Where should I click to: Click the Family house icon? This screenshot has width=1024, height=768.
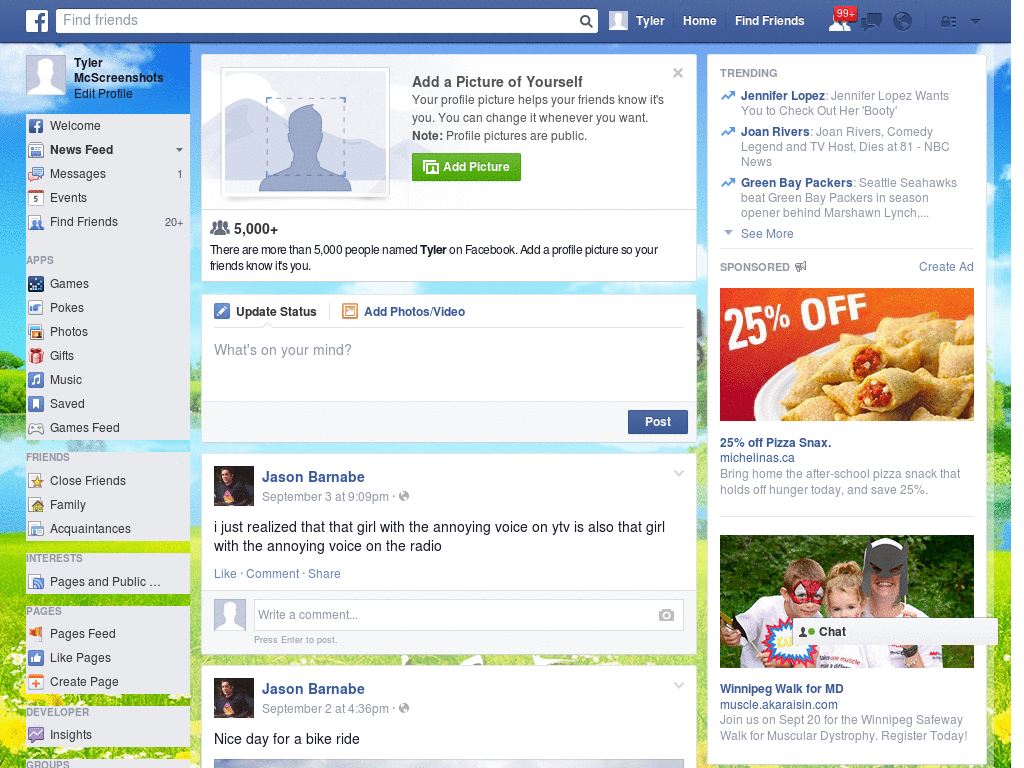click(36, 505)
